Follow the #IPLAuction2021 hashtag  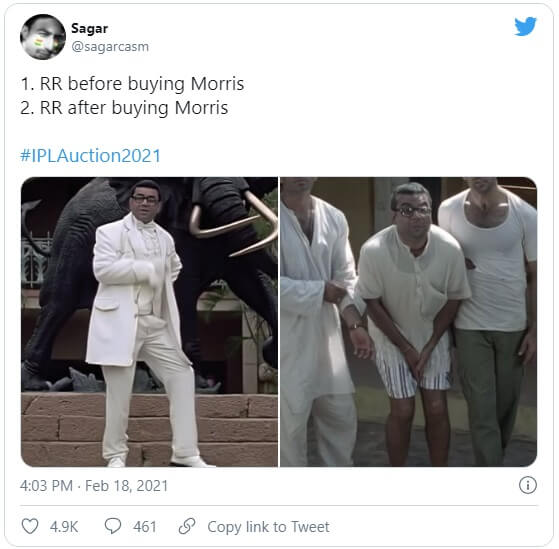click(x=91, y=156)
